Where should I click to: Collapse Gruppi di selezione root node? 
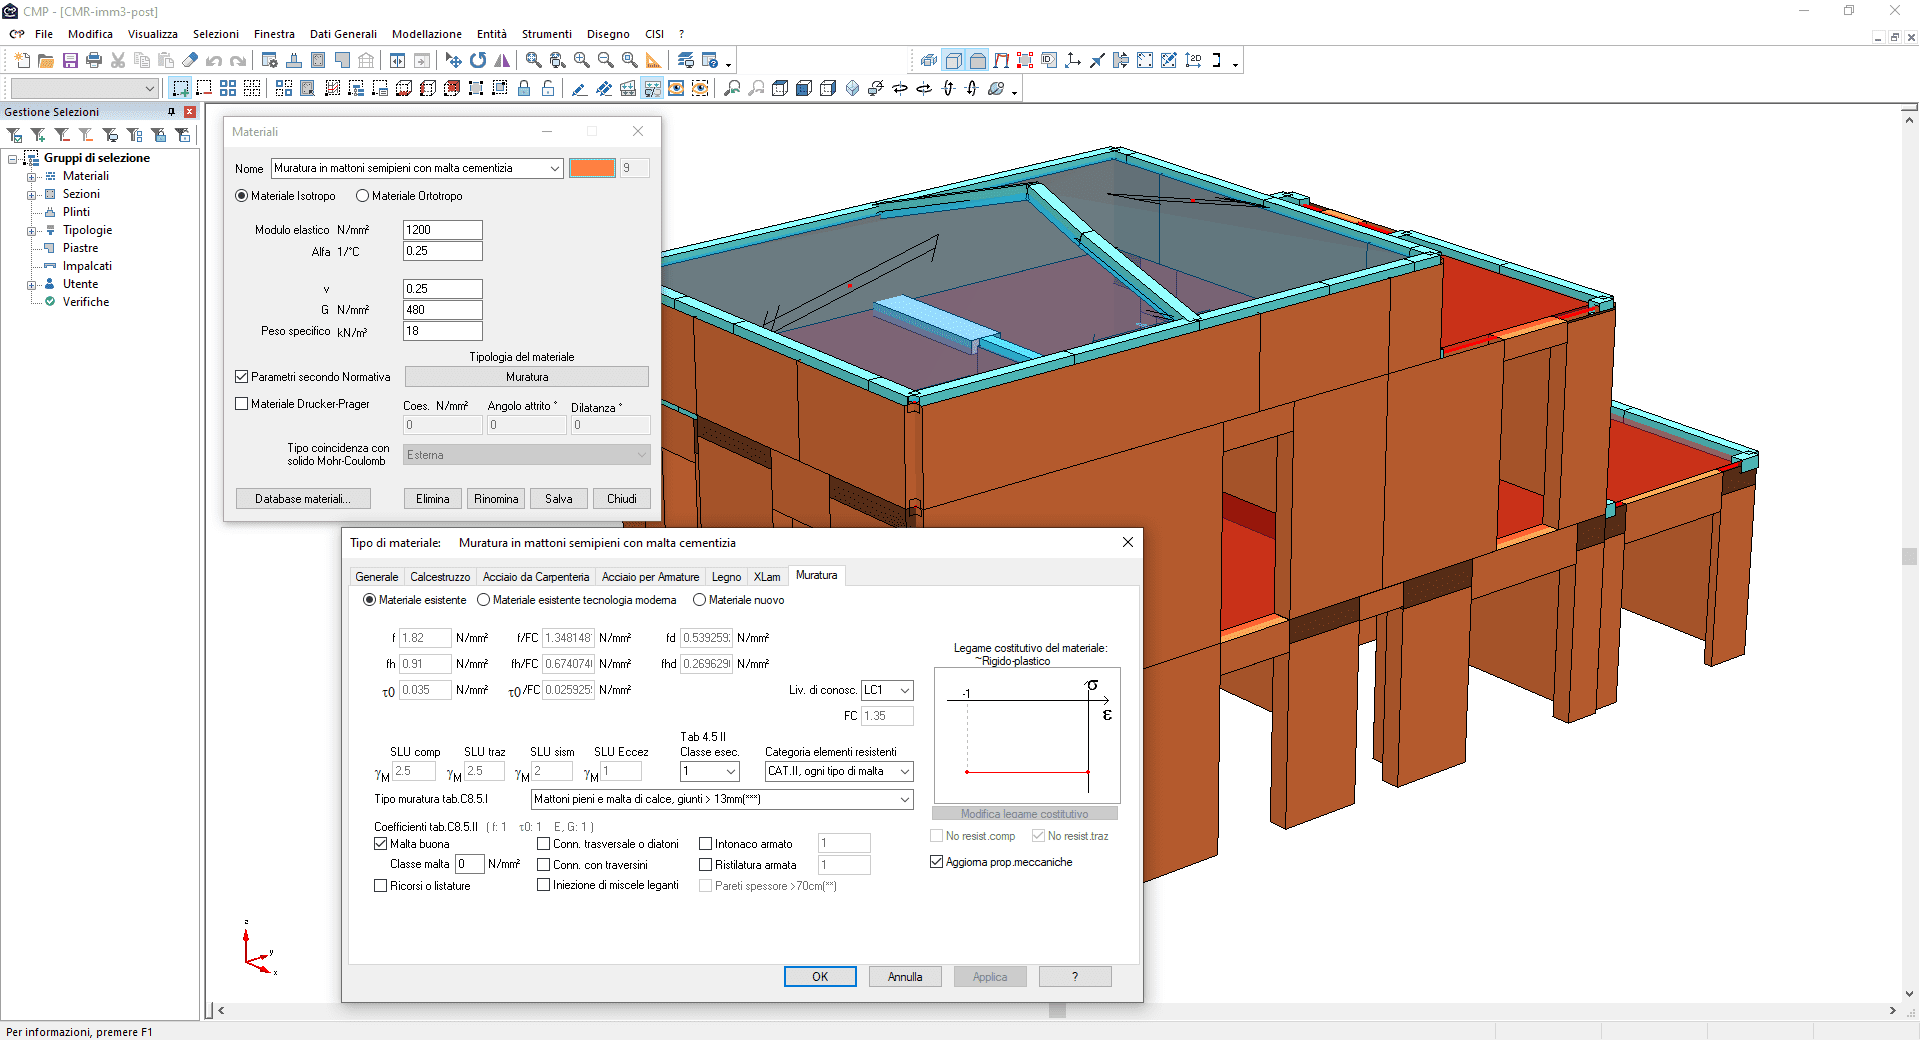[x=12, y=159]
